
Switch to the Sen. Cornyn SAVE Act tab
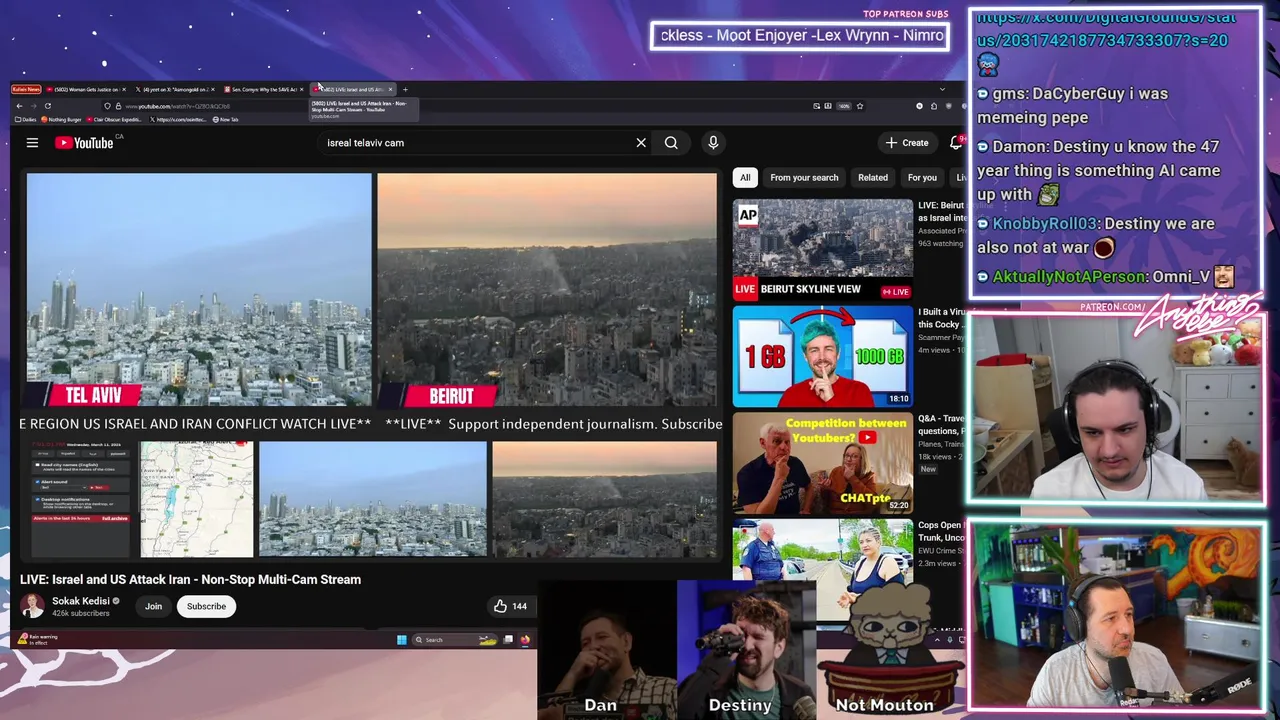(x=262, y=90)
